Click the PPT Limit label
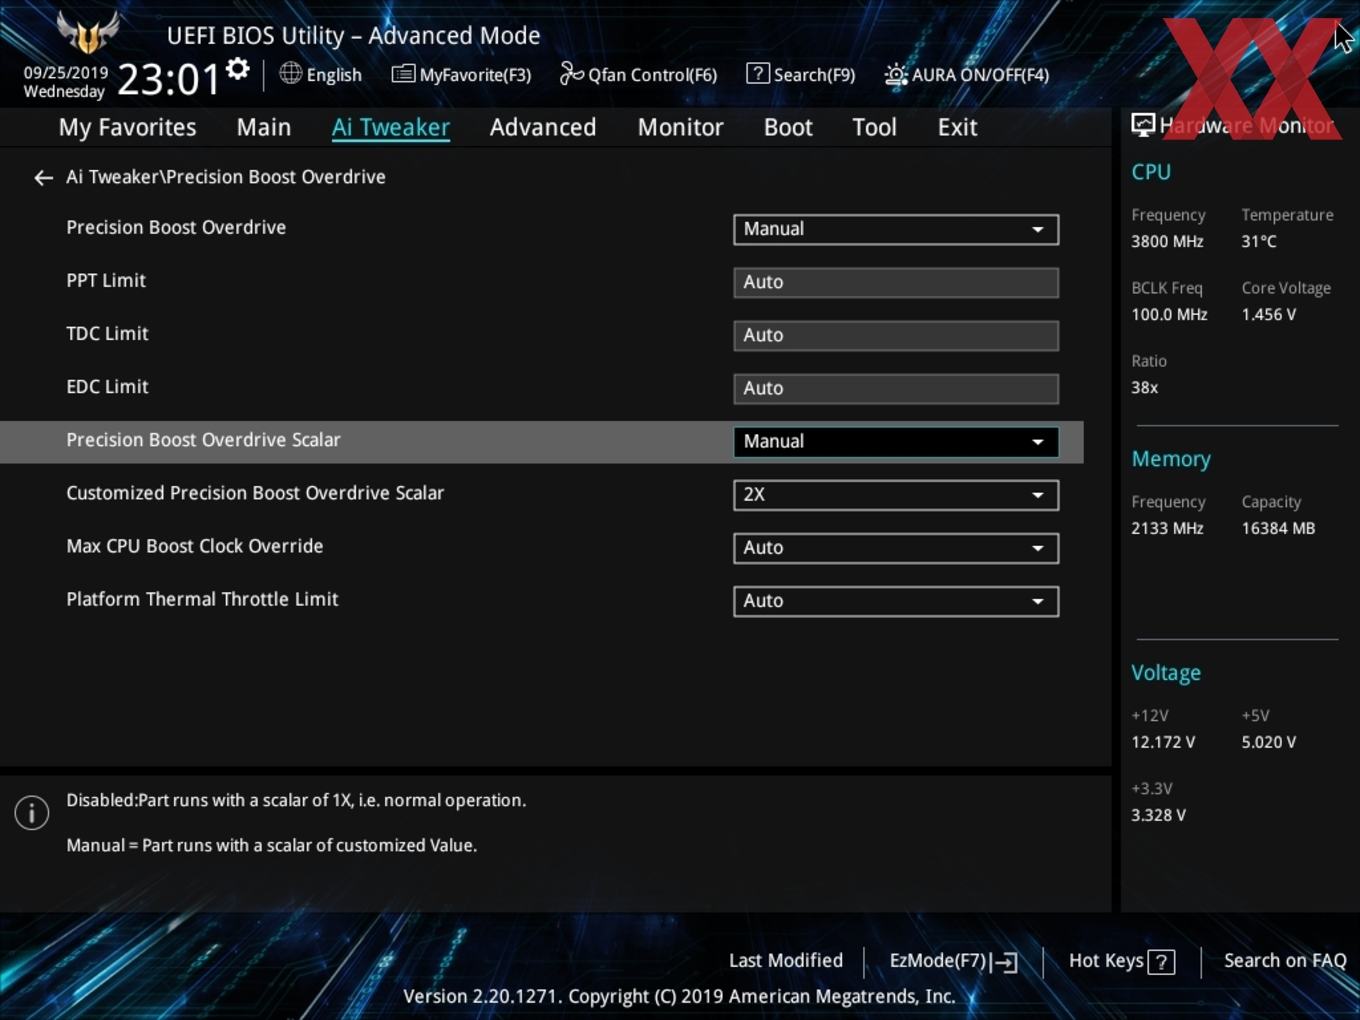This screenshot has height=1020, width=1360. point(106,281)
